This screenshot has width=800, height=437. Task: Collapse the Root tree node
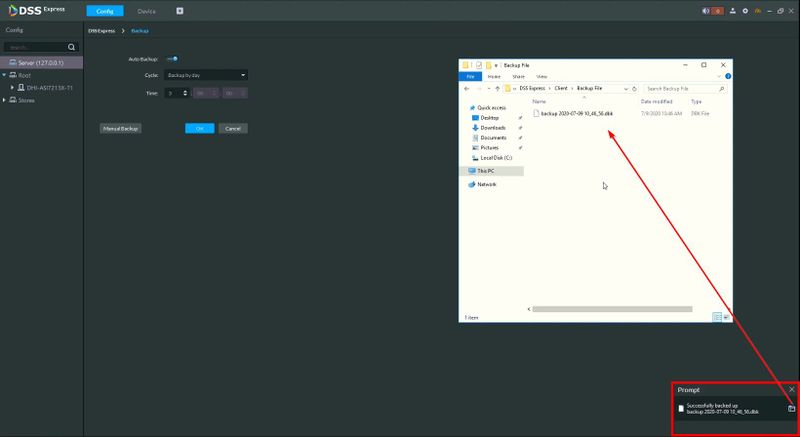pos(4,75)
